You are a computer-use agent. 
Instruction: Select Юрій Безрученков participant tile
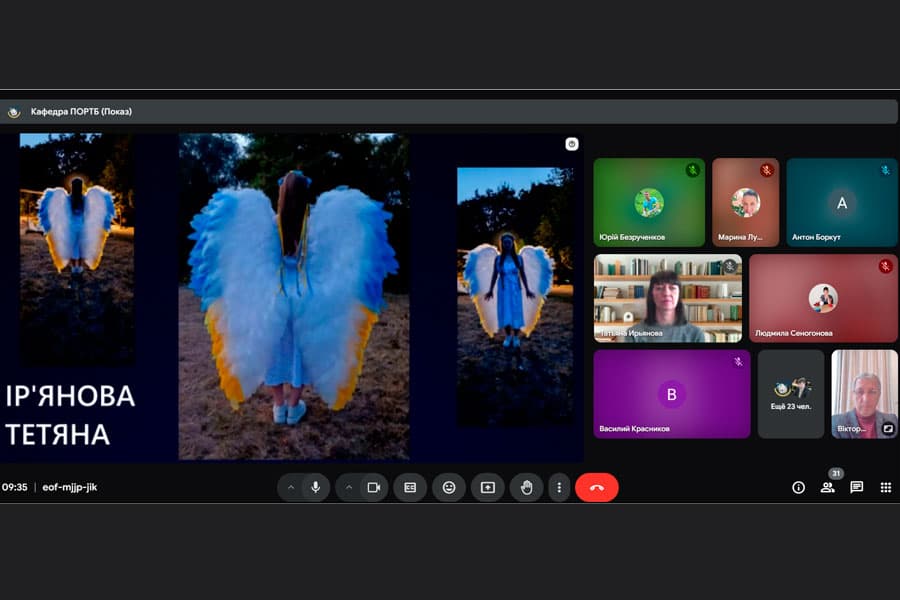point(649,203)
